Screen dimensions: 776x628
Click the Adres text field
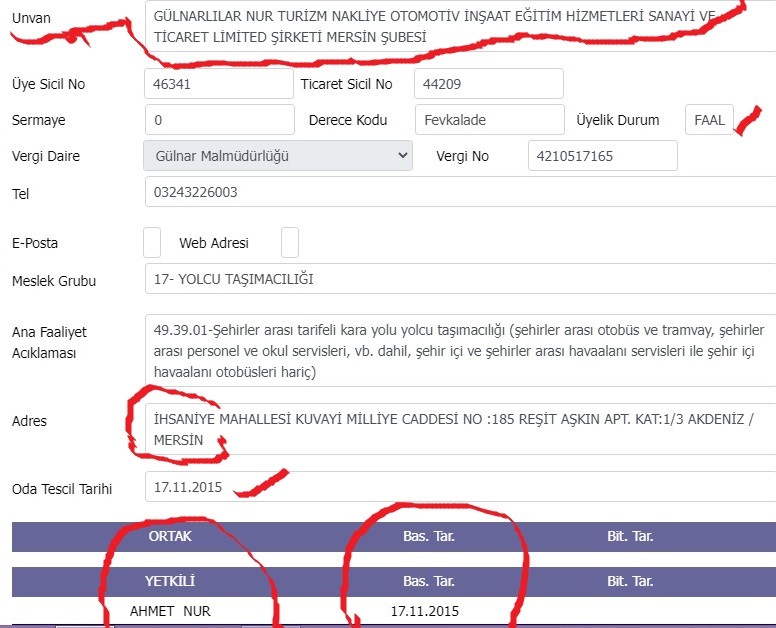(x=460, y=429)
